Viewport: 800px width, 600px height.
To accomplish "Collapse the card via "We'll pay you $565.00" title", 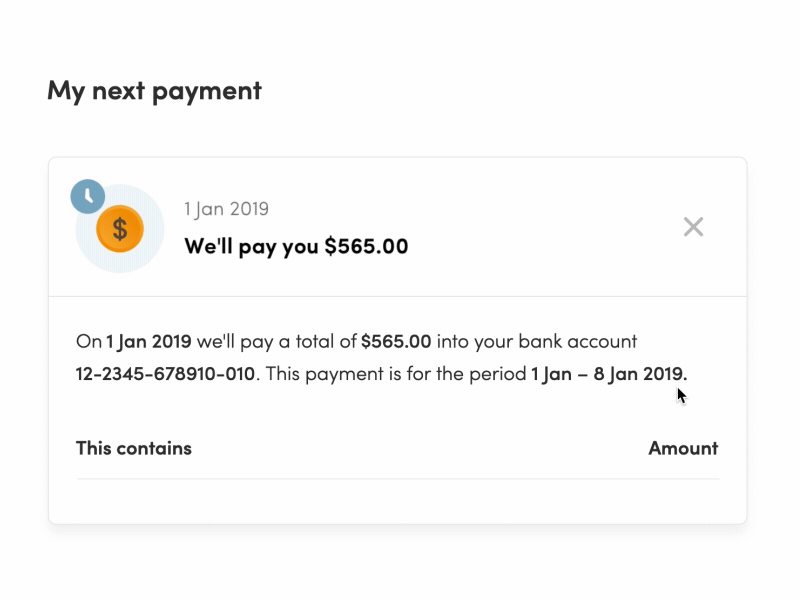I will pyautogui.click(x=296, y=246).
